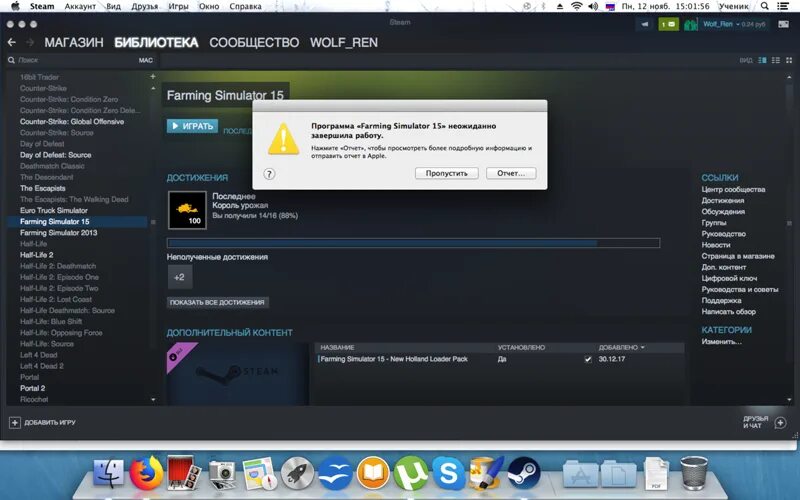Open the Spotlight search magnifier in menu bar
The height and width of the screenshot is (500, 800).
click(764, 6)
